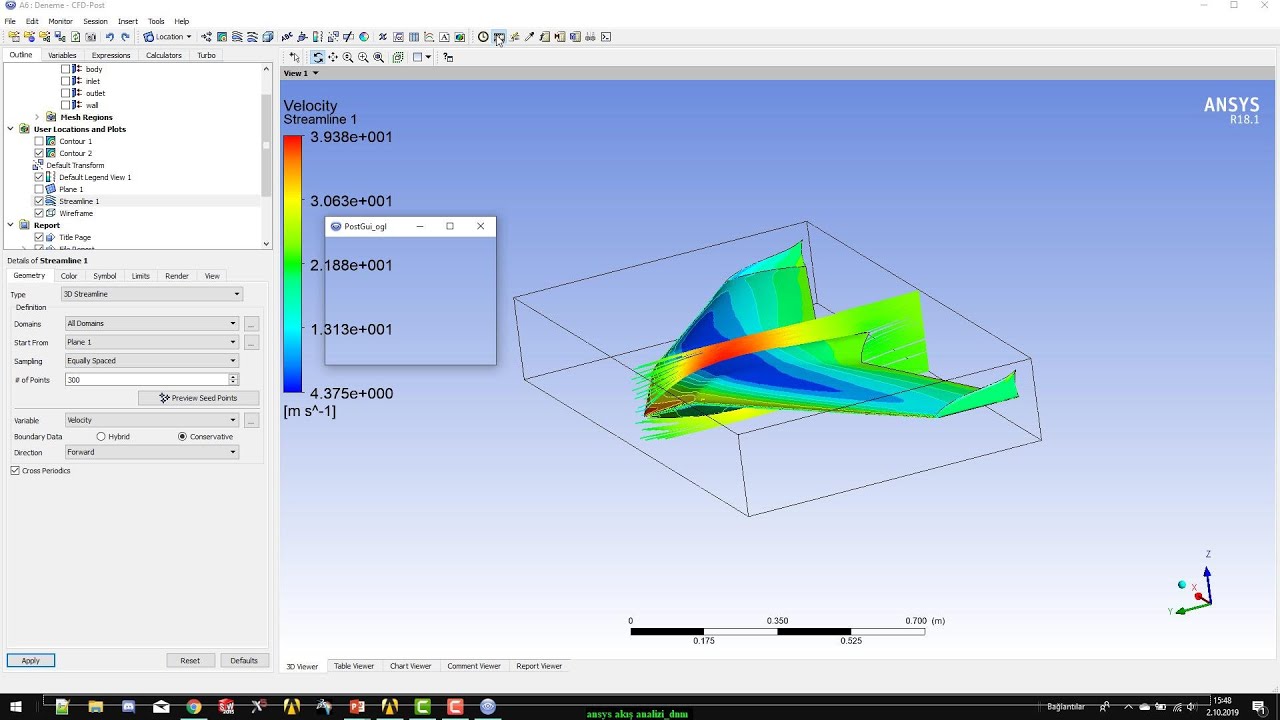Hide the Wireframe via its checkbox

39,213
